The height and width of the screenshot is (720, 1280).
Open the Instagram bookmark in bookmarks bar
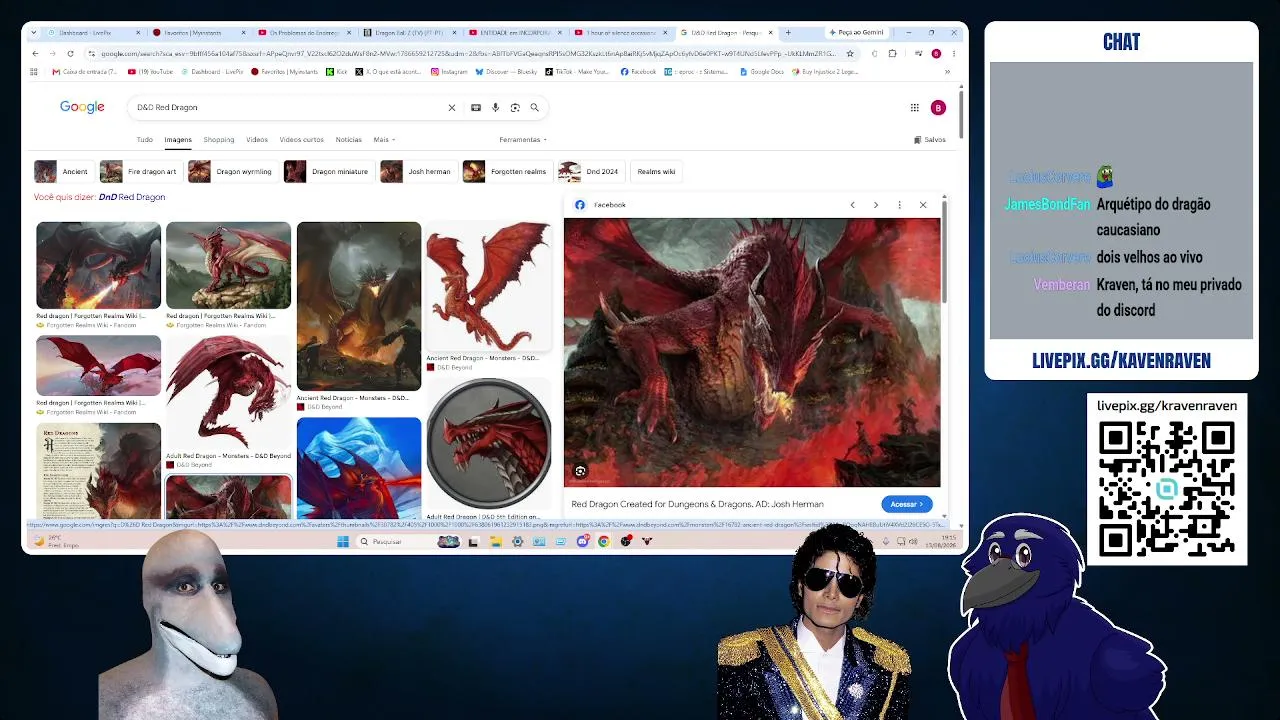pyautogui.click(x=449, y=72)
